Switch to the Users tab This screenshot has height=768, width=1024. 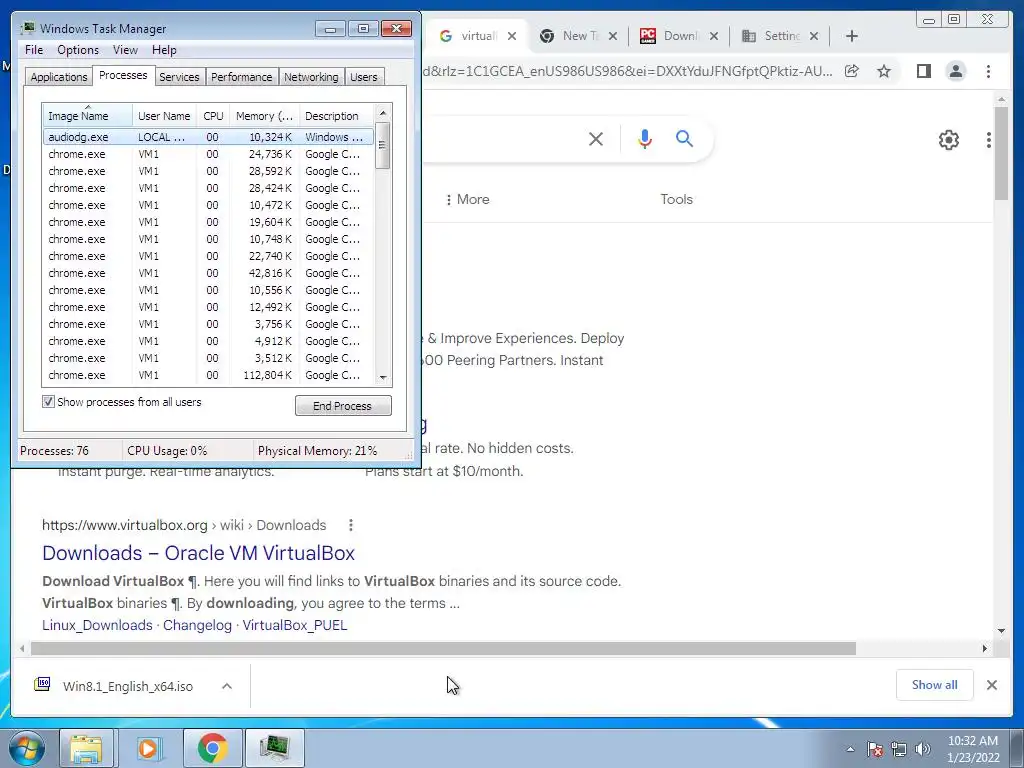pos(363,77)
